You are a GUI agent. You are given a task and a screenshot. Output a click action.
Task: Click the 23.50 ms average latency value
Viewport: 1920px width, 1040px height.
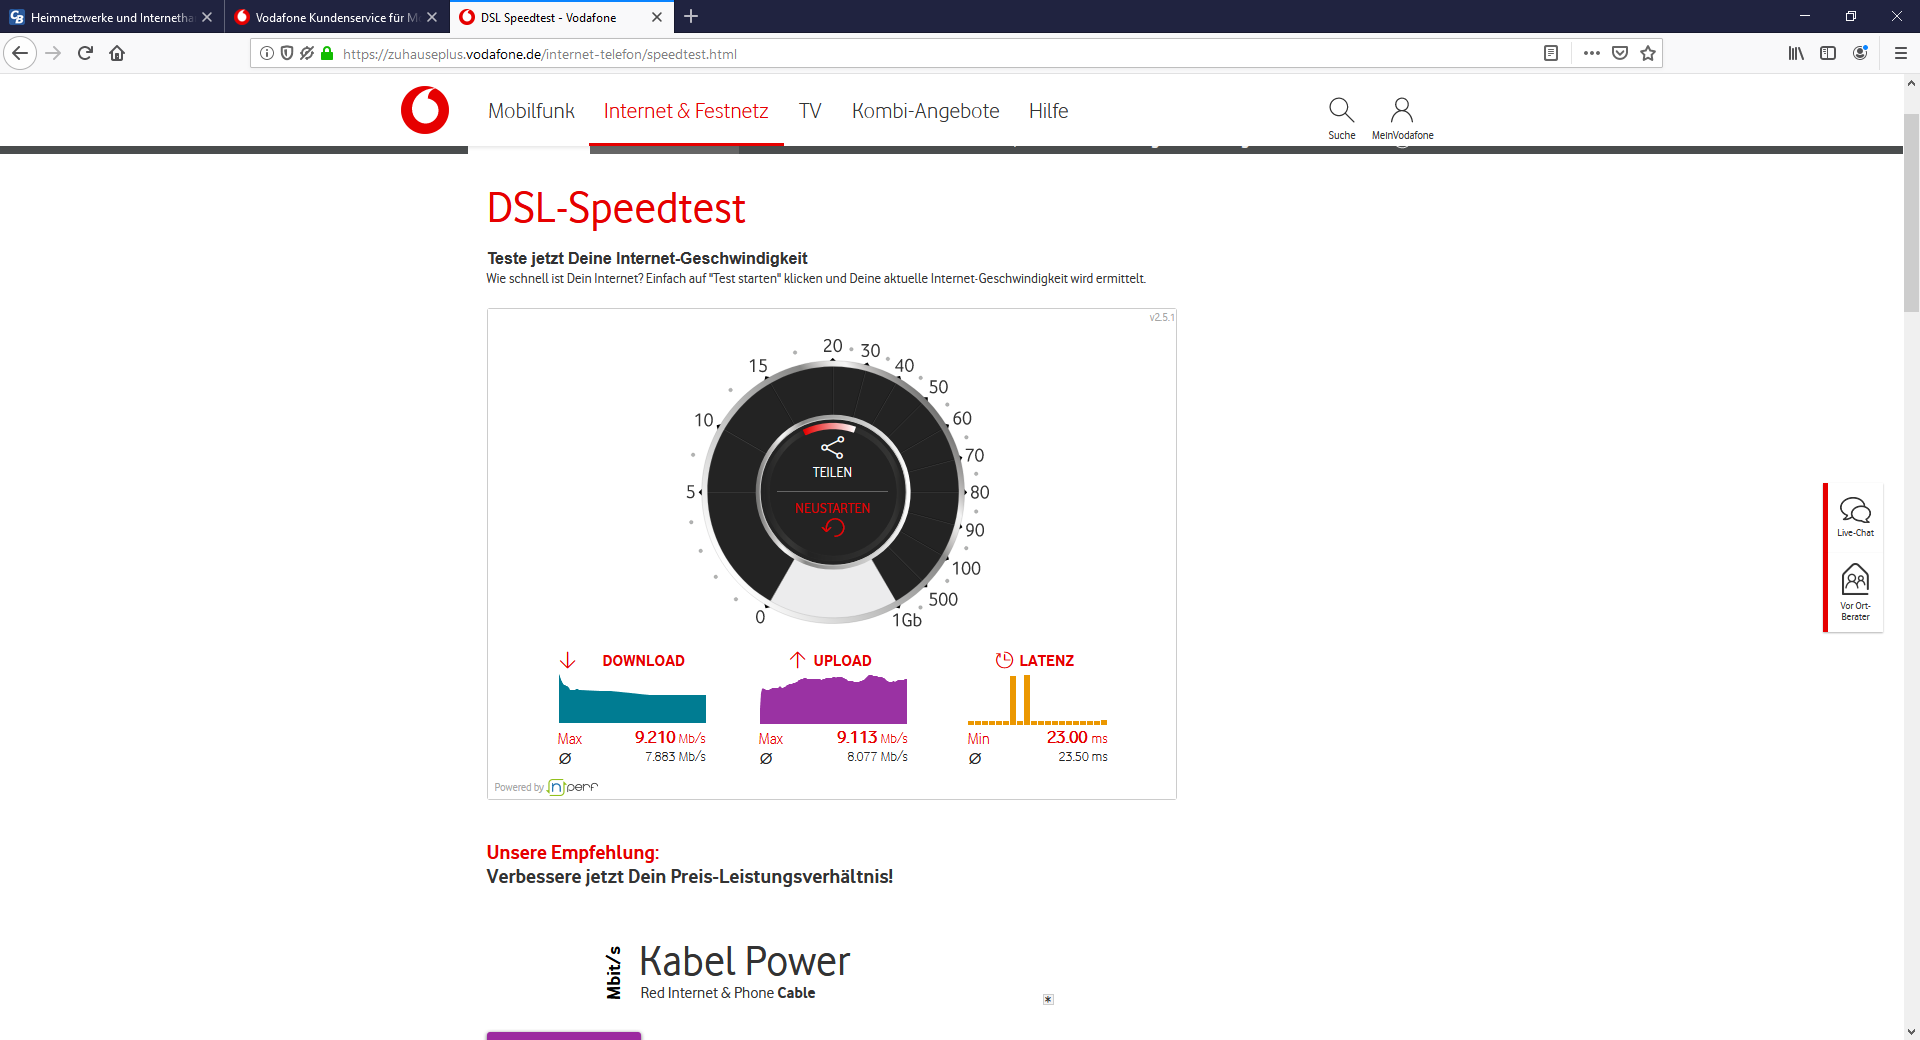1083,757
